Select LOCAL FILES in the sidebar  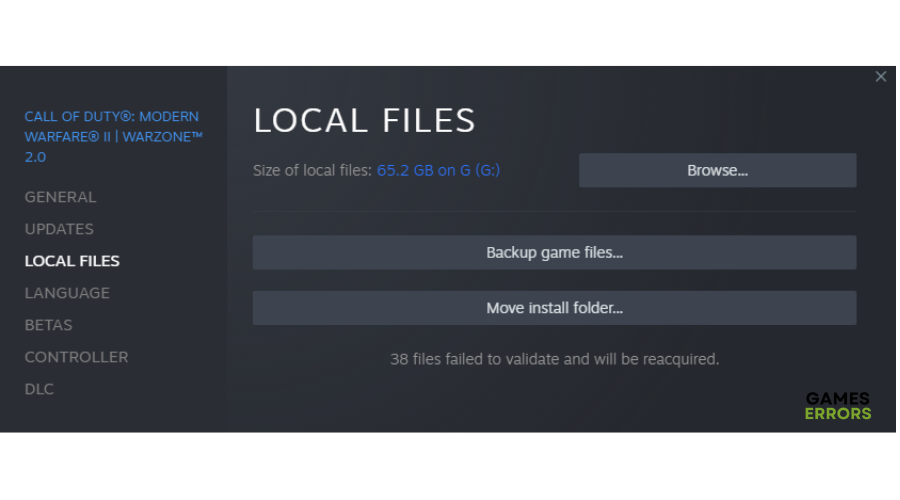[72, 261]
